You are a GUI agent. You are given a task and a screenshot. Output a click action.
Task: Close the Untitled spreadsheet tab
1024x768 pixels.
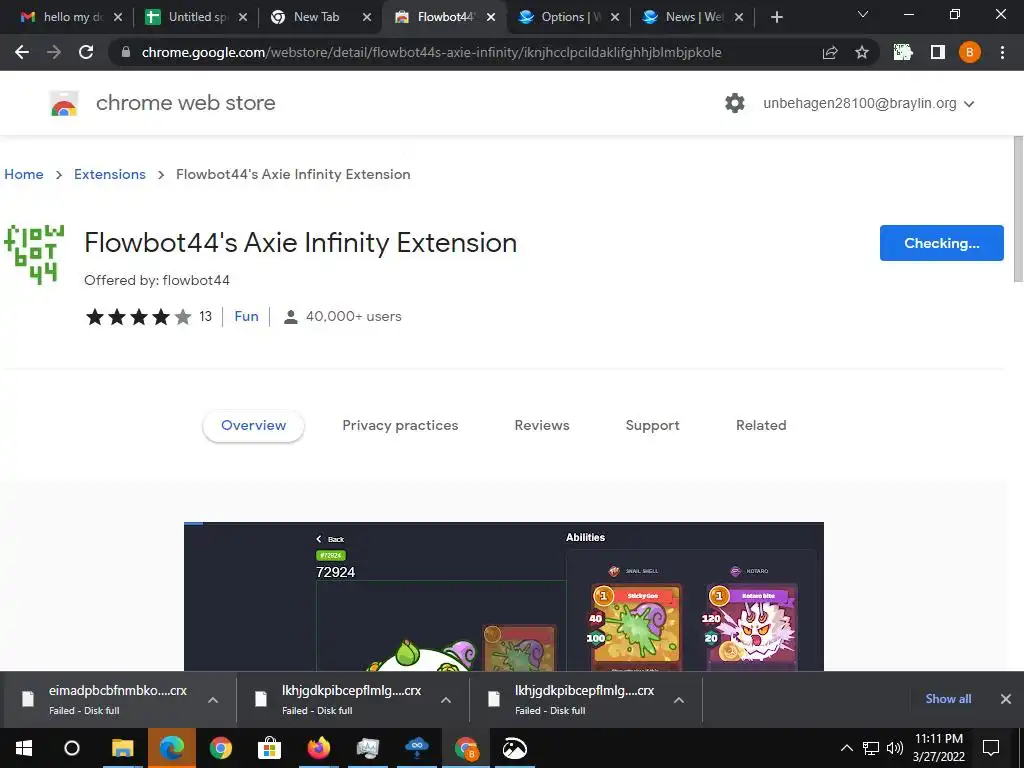pos(243,18)
